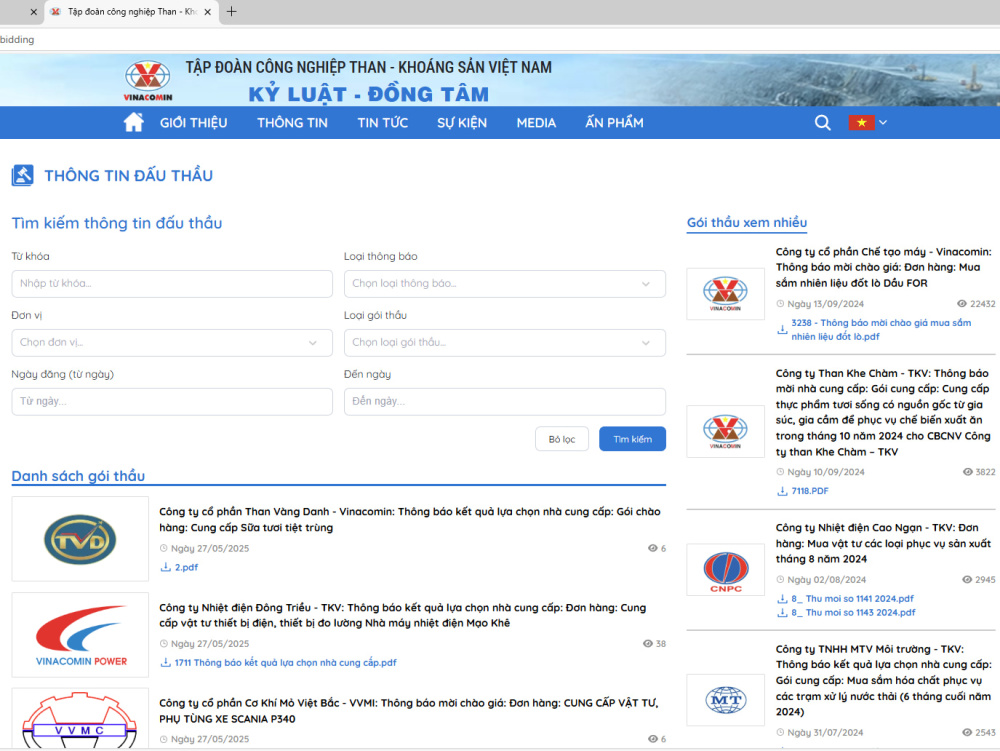The image size is (1000, 751).
Task: Open the home icon in navigation bar
Action: tap(133, 122)
